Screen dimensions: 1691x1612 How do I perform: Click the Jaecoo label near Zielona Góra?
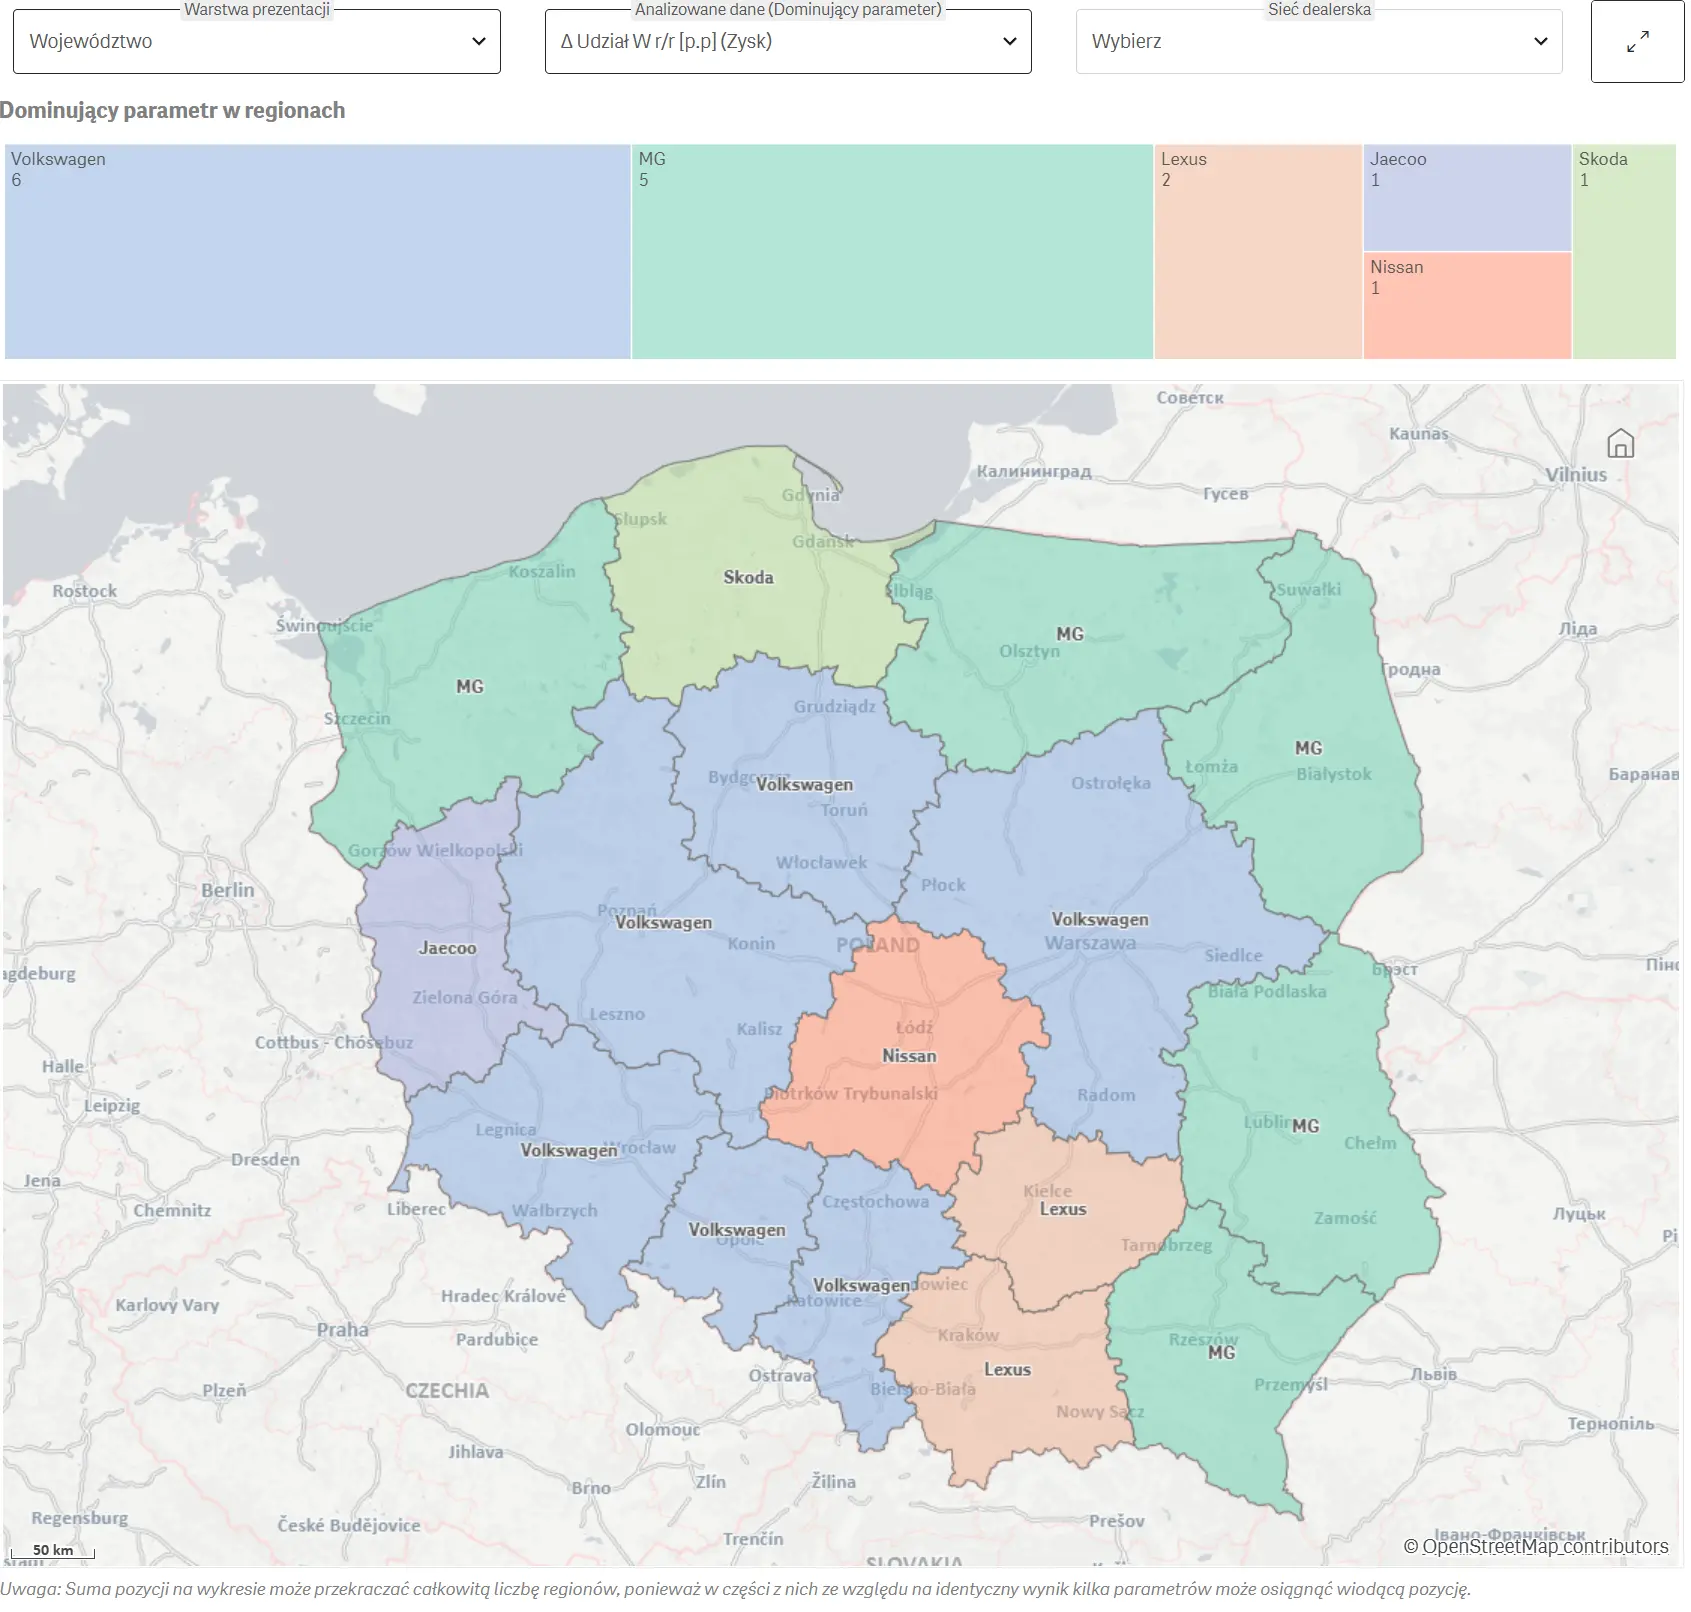(x=447, y=948)
